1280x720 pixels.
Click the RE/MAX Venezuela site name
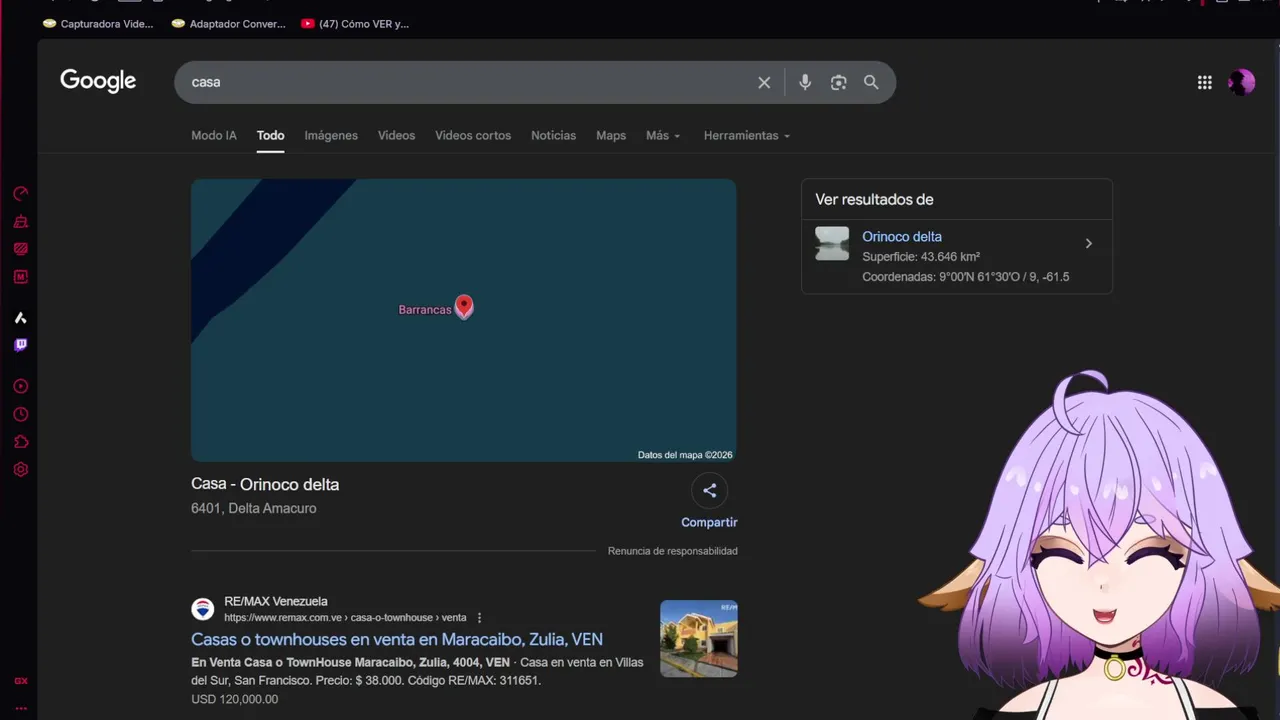(276, 602)
